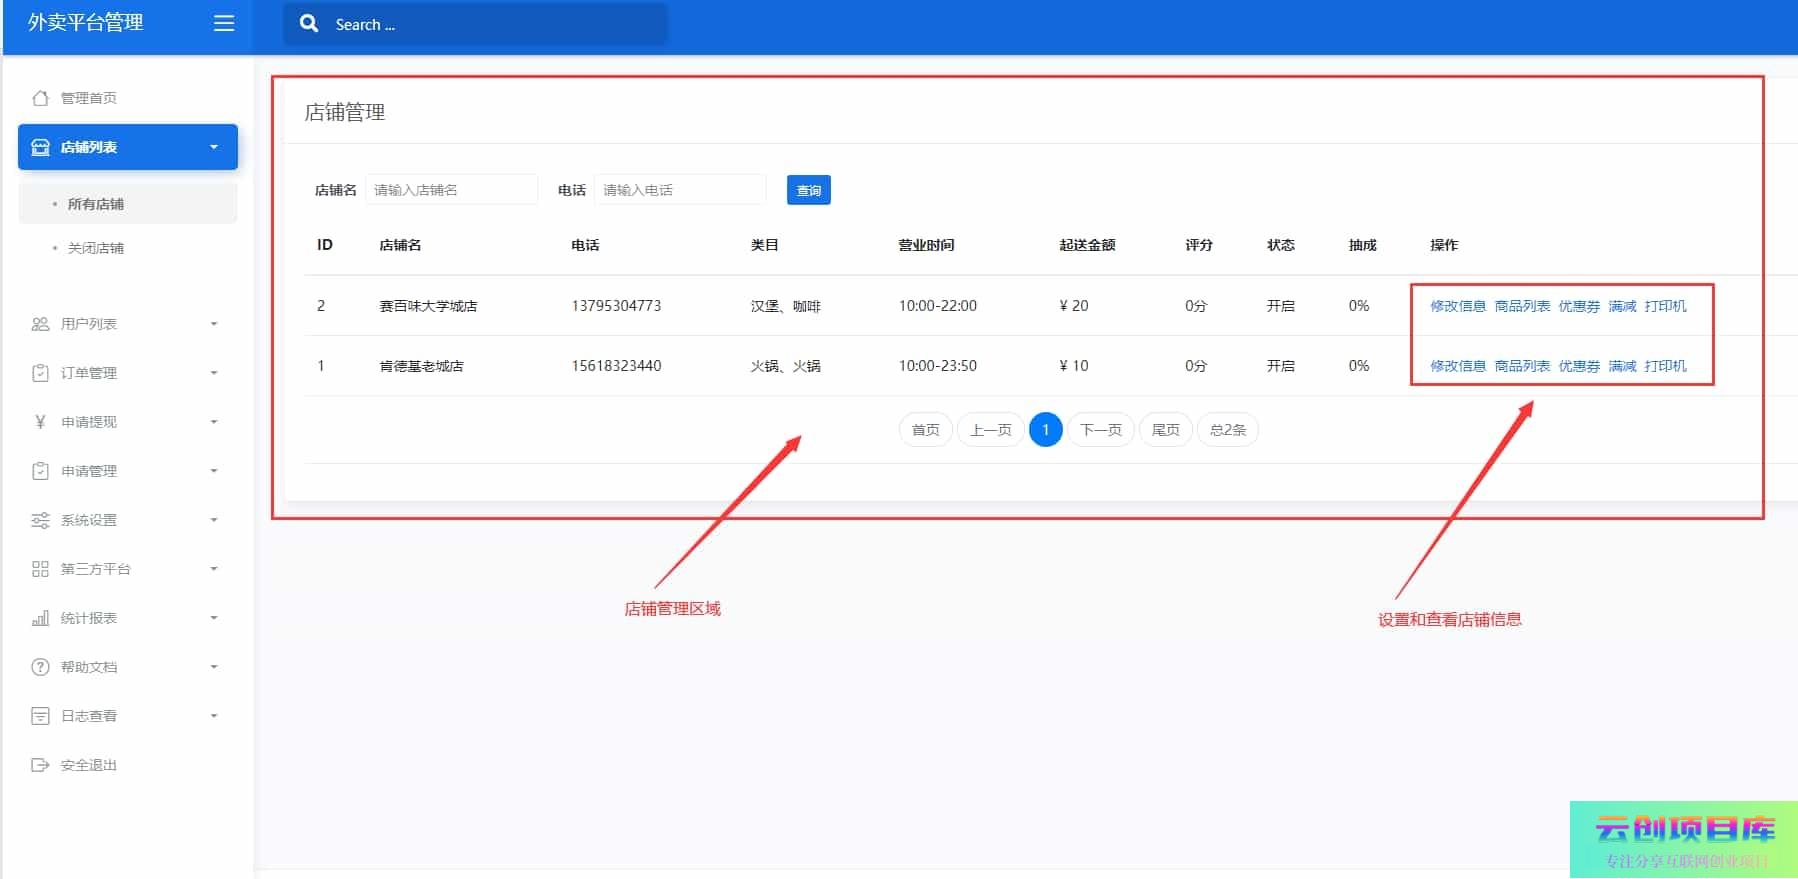Focus the 店铺名 input field
Image resolution: width=1798 pixels, height=879 pixels.
click(x=451, y=190)
